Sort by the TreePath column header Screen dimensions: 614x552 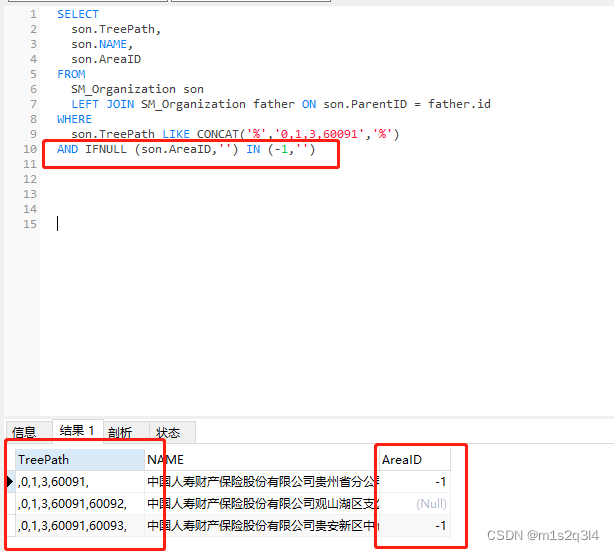pos(80,460)
